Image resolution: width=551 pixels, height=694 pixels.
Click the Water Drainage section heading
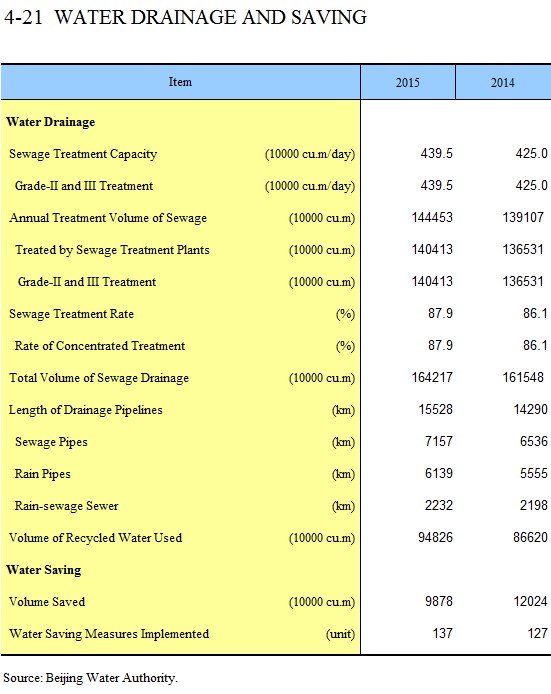[x=50, y=122]
